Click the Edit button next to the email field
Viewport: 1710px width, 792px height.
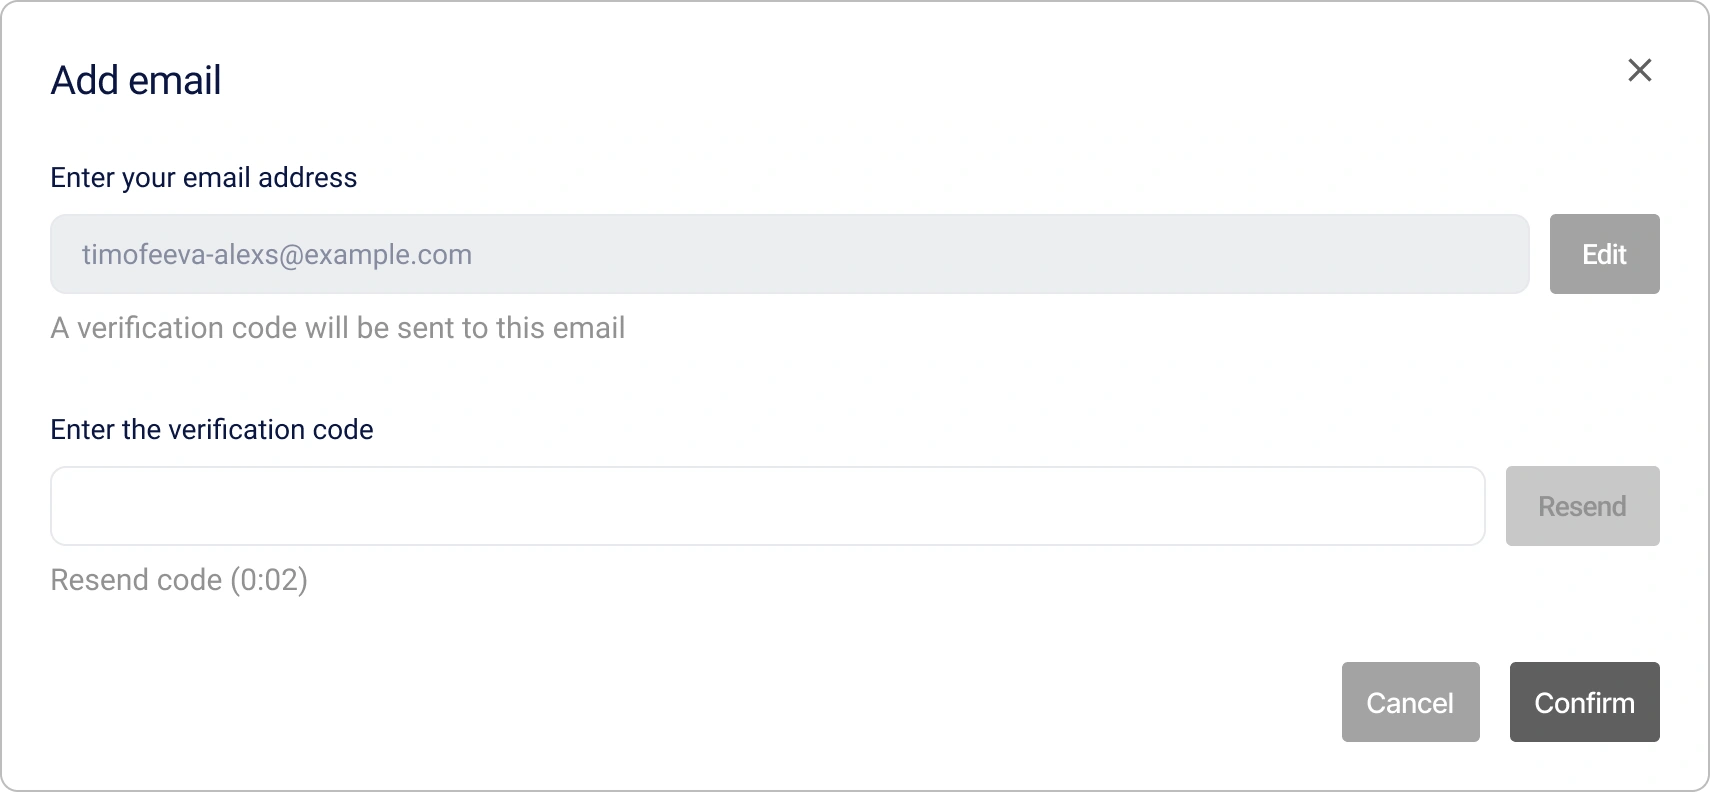(x=1604, y=254)
